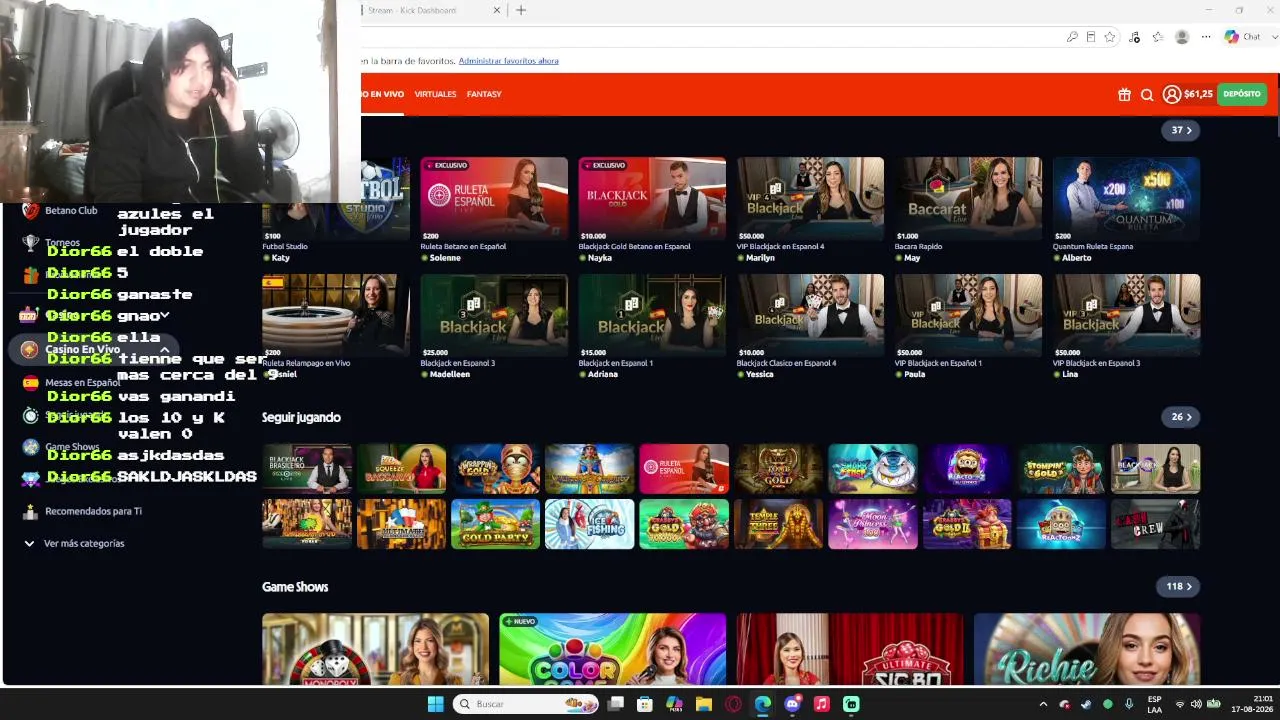Click the clock and date in the taskbar

[x=1252, y=704]
